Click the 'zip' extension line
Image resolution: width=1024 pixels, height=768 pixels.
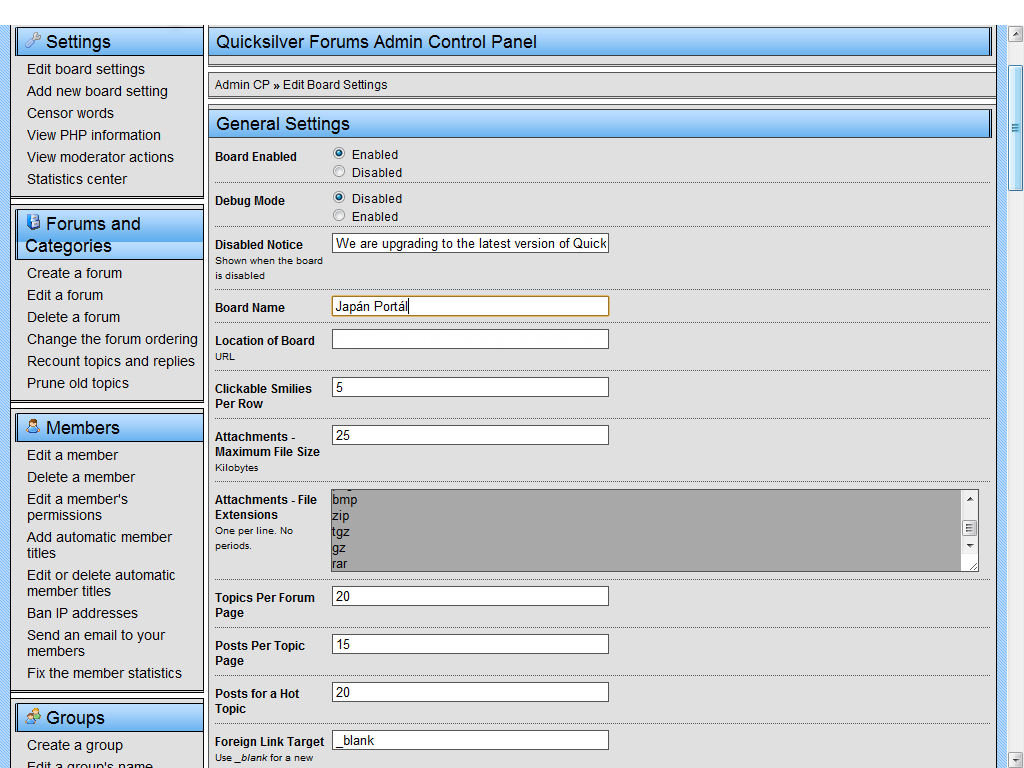[x=340, y=516]
